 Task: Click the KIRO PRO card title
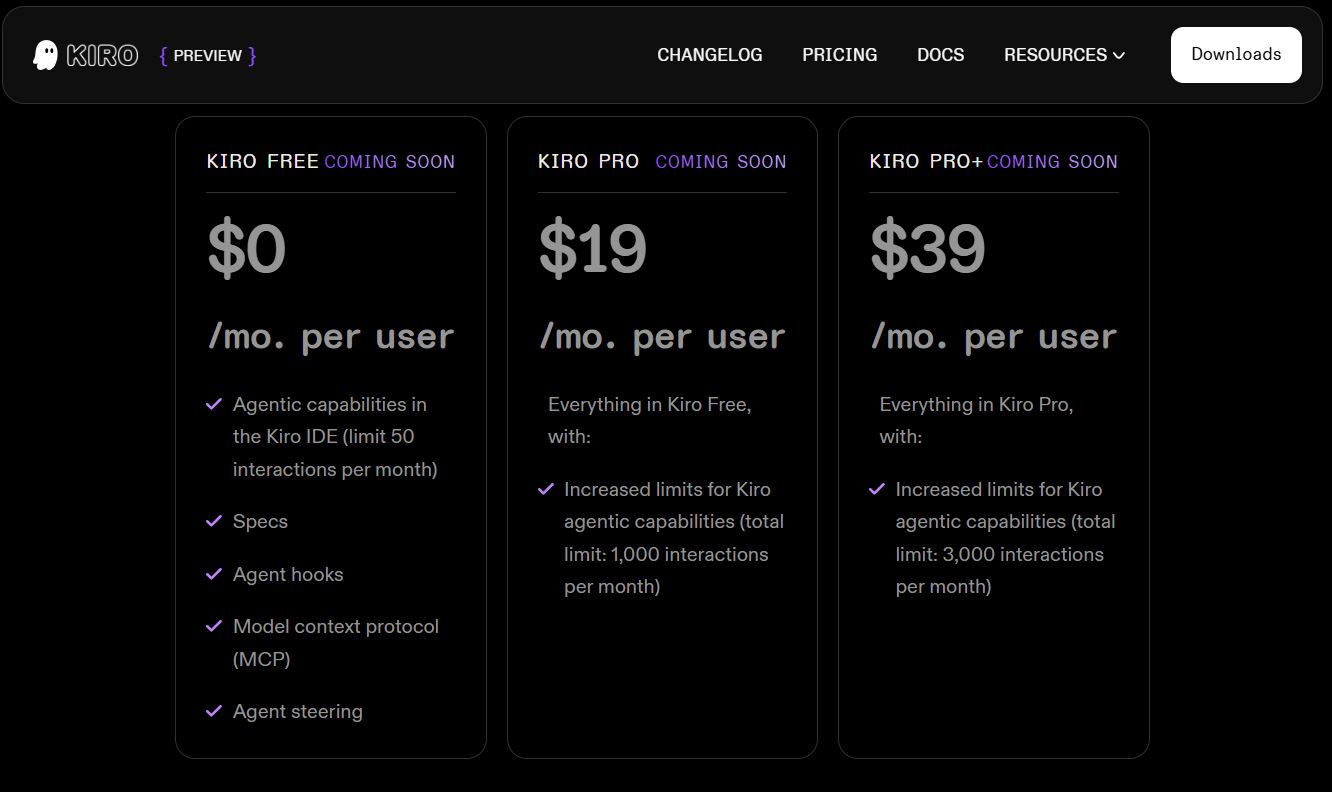588,161
